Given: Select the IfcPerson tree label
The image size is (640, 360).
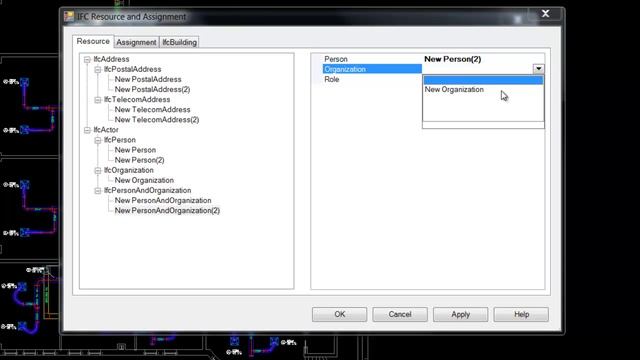Looking at the screenshot, I should pyautogui.click(x=120, y=140).
